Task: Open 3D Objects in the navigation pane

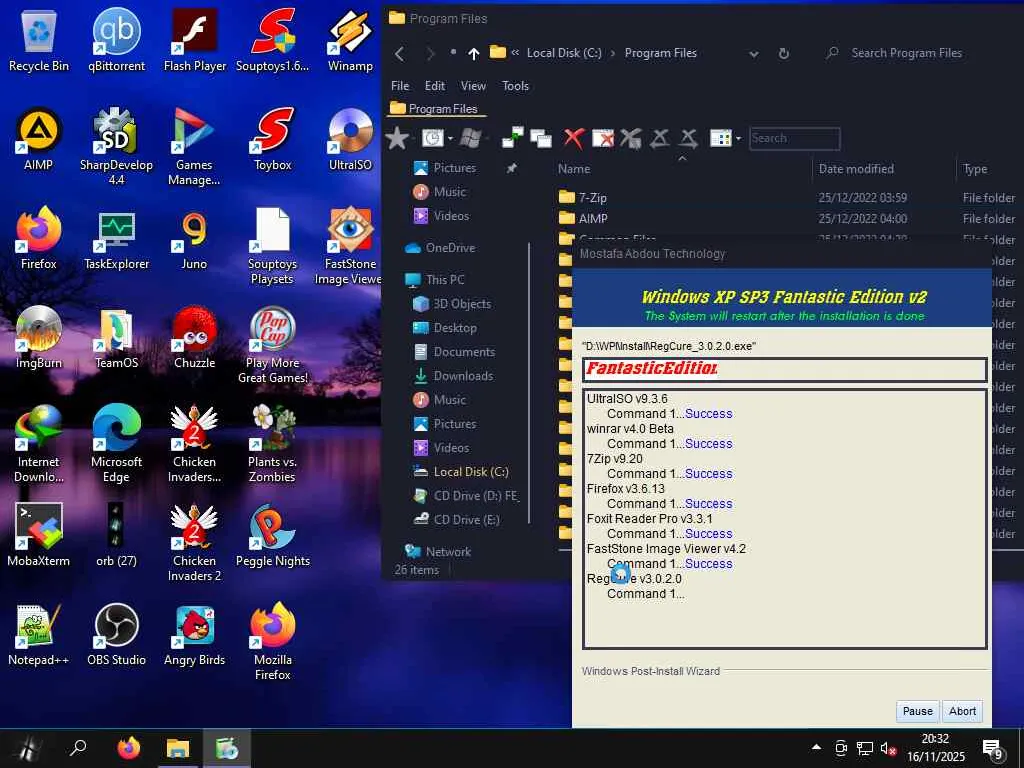Action: coord(452,304)
